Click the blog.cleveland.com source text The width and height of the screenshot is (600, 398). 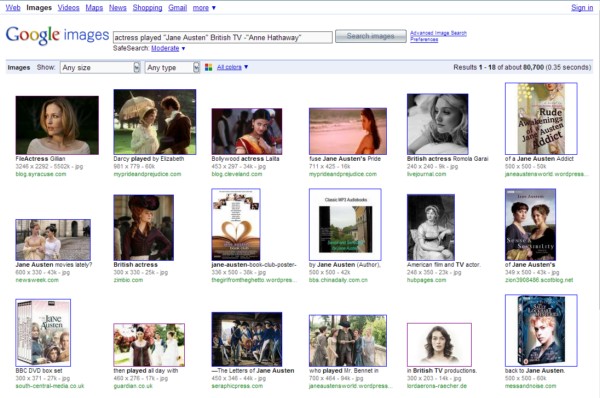(x=237, y=174)
